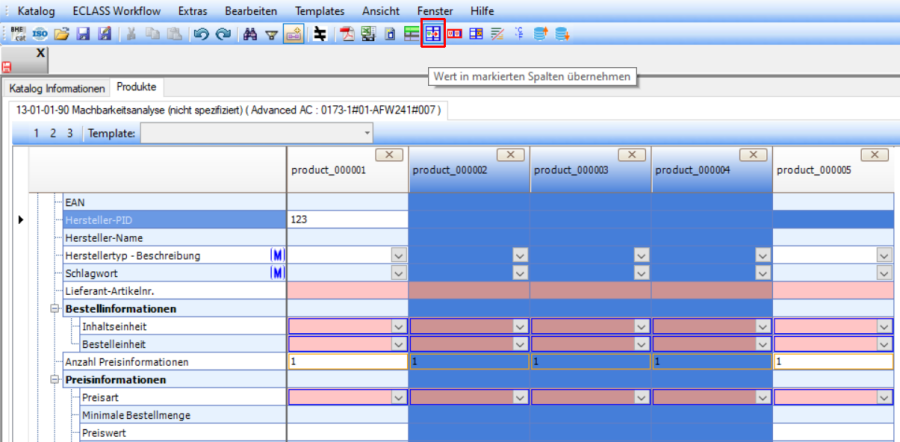
Task: Redo the last undone action
Action: click(223, 34)
